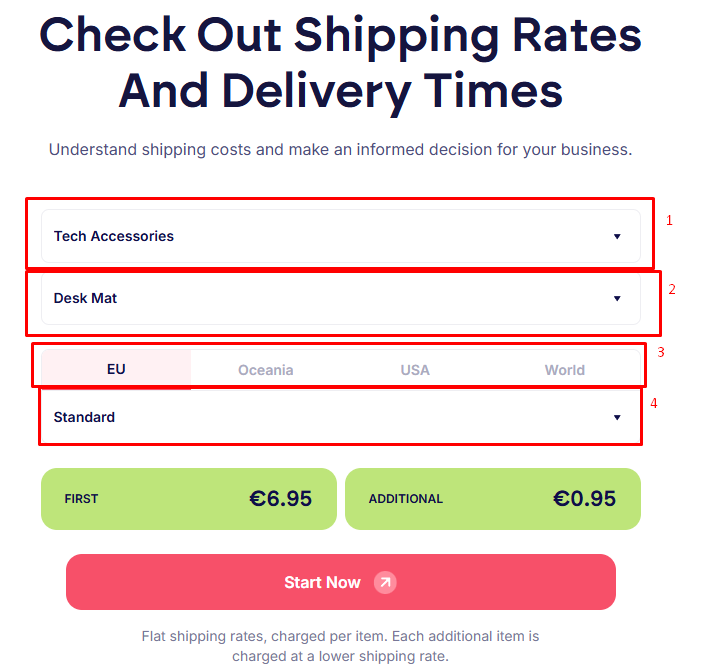Click the Tech Accessories dropdown arrow
The height and width of the screenshot is (670, 724).
pyautogui.click(x=617, y=237)
